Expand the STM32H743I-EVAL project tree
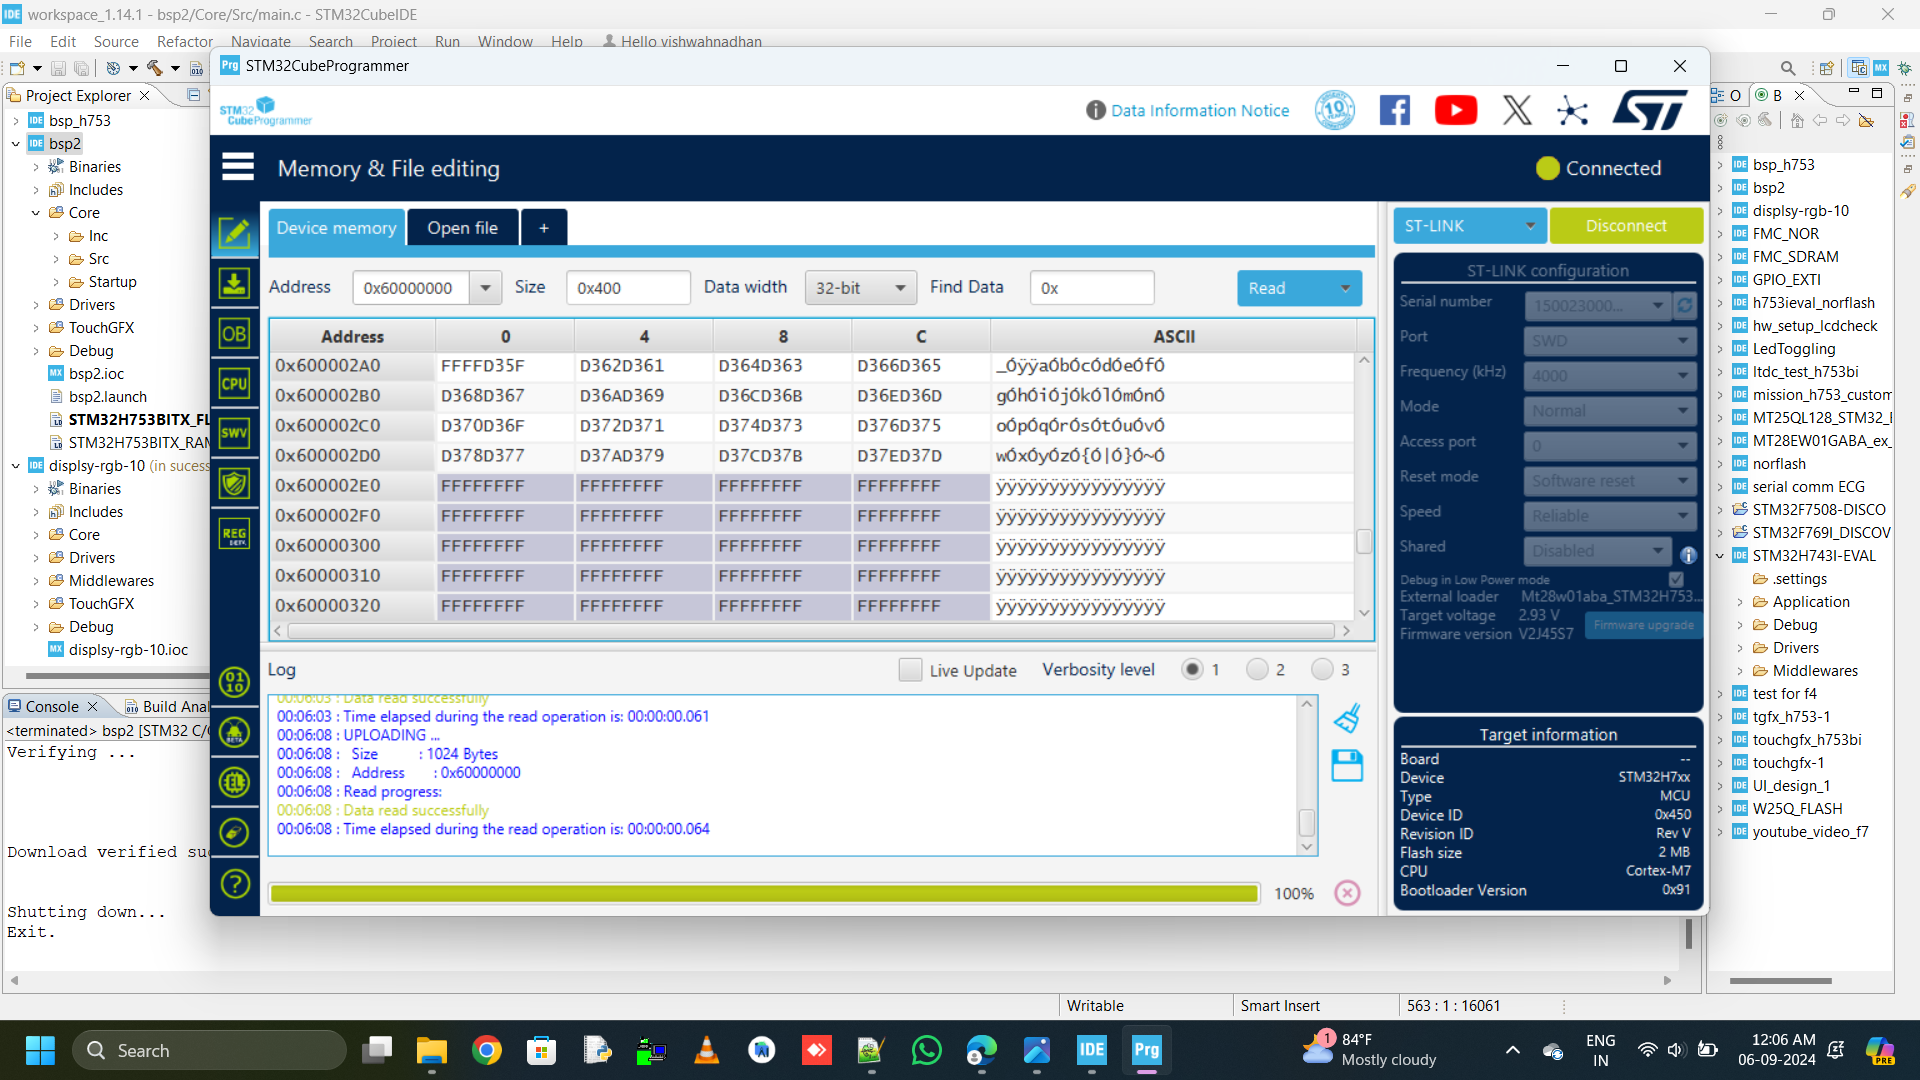This screenshot has height=1080, width=1920. click(x=1722, y=555)
